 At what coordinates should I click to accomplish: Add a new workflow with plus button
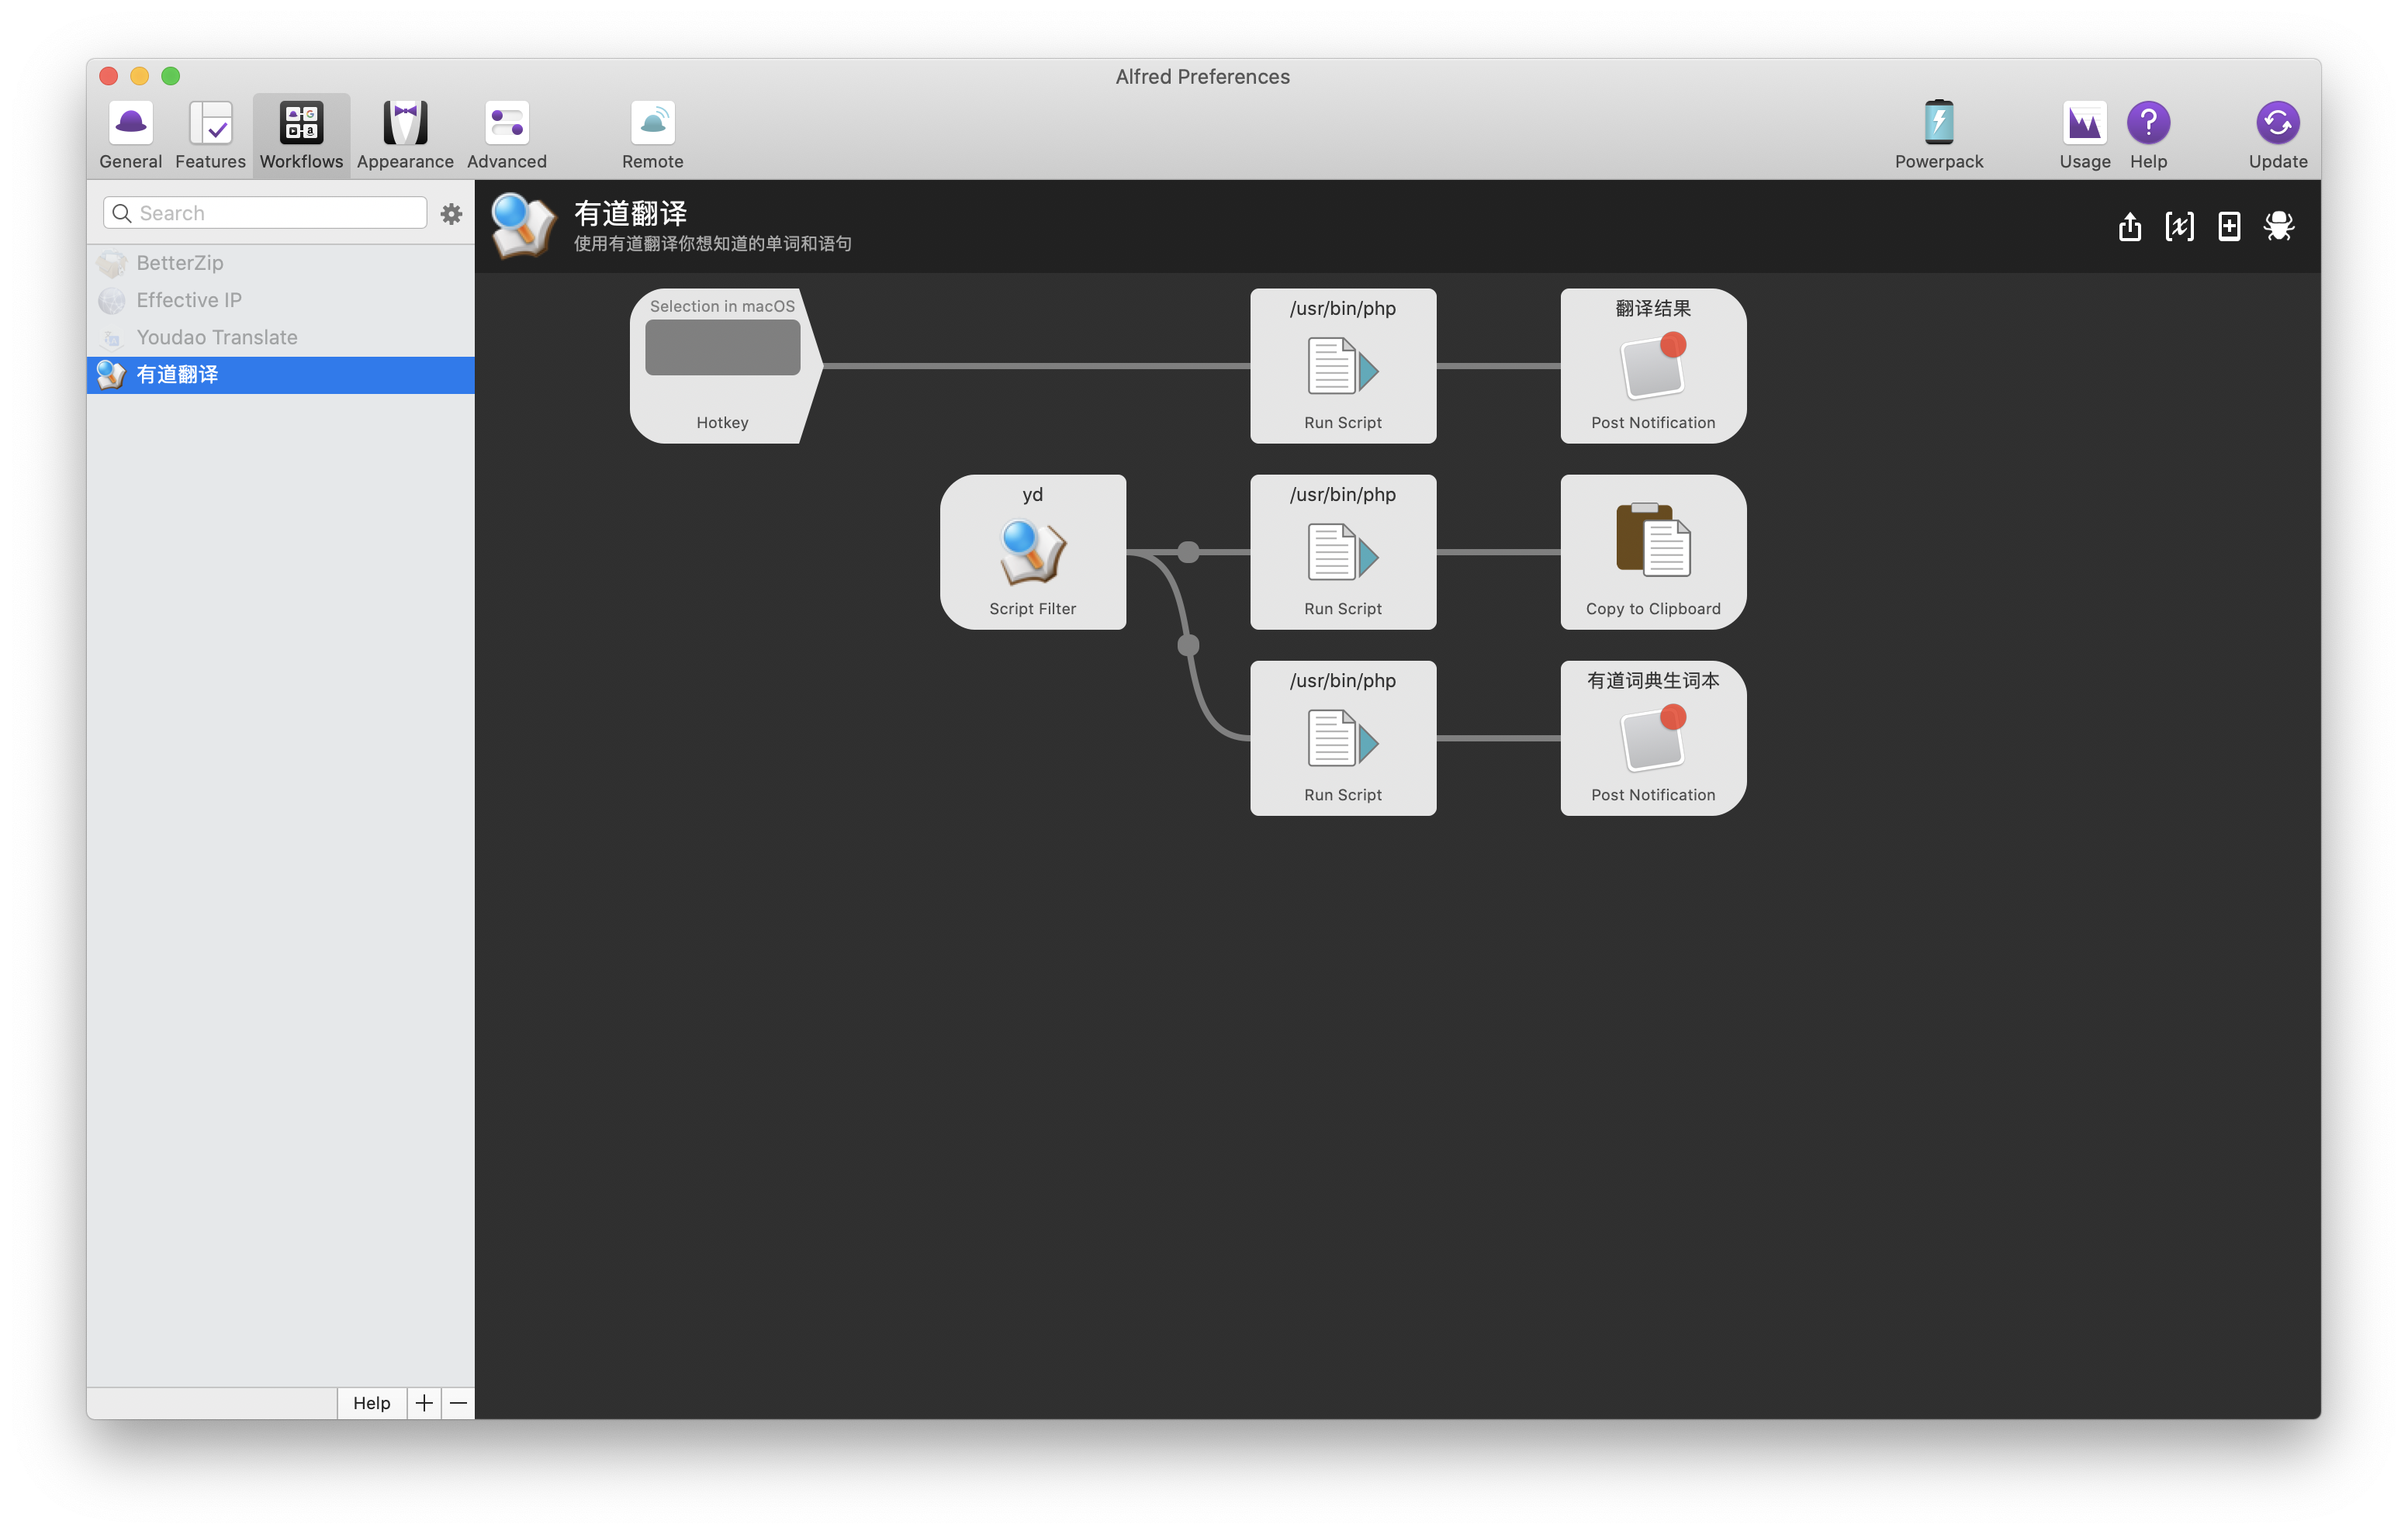pyautogui.click(x=424, y=1403)
